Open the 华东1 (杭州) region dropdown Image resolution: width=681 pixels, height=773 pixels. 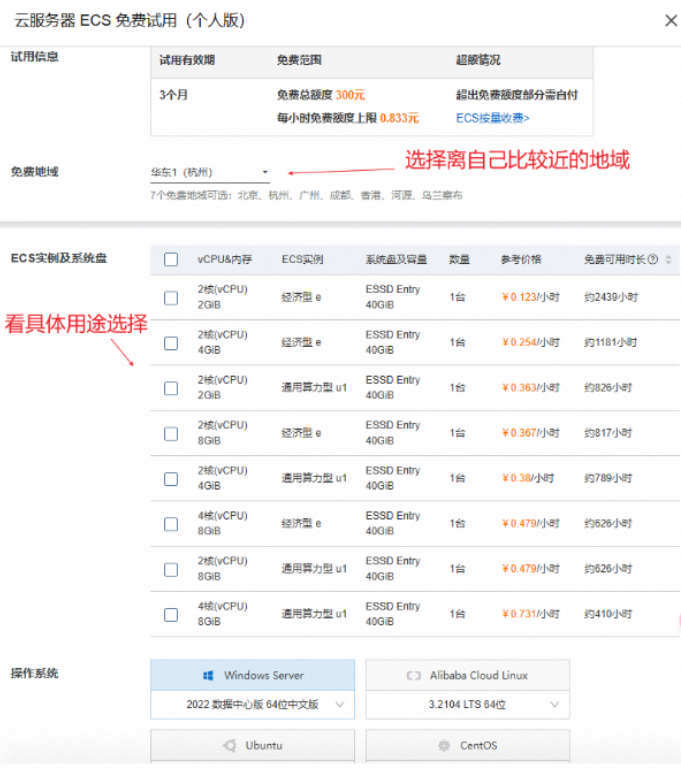click(210, 172)
